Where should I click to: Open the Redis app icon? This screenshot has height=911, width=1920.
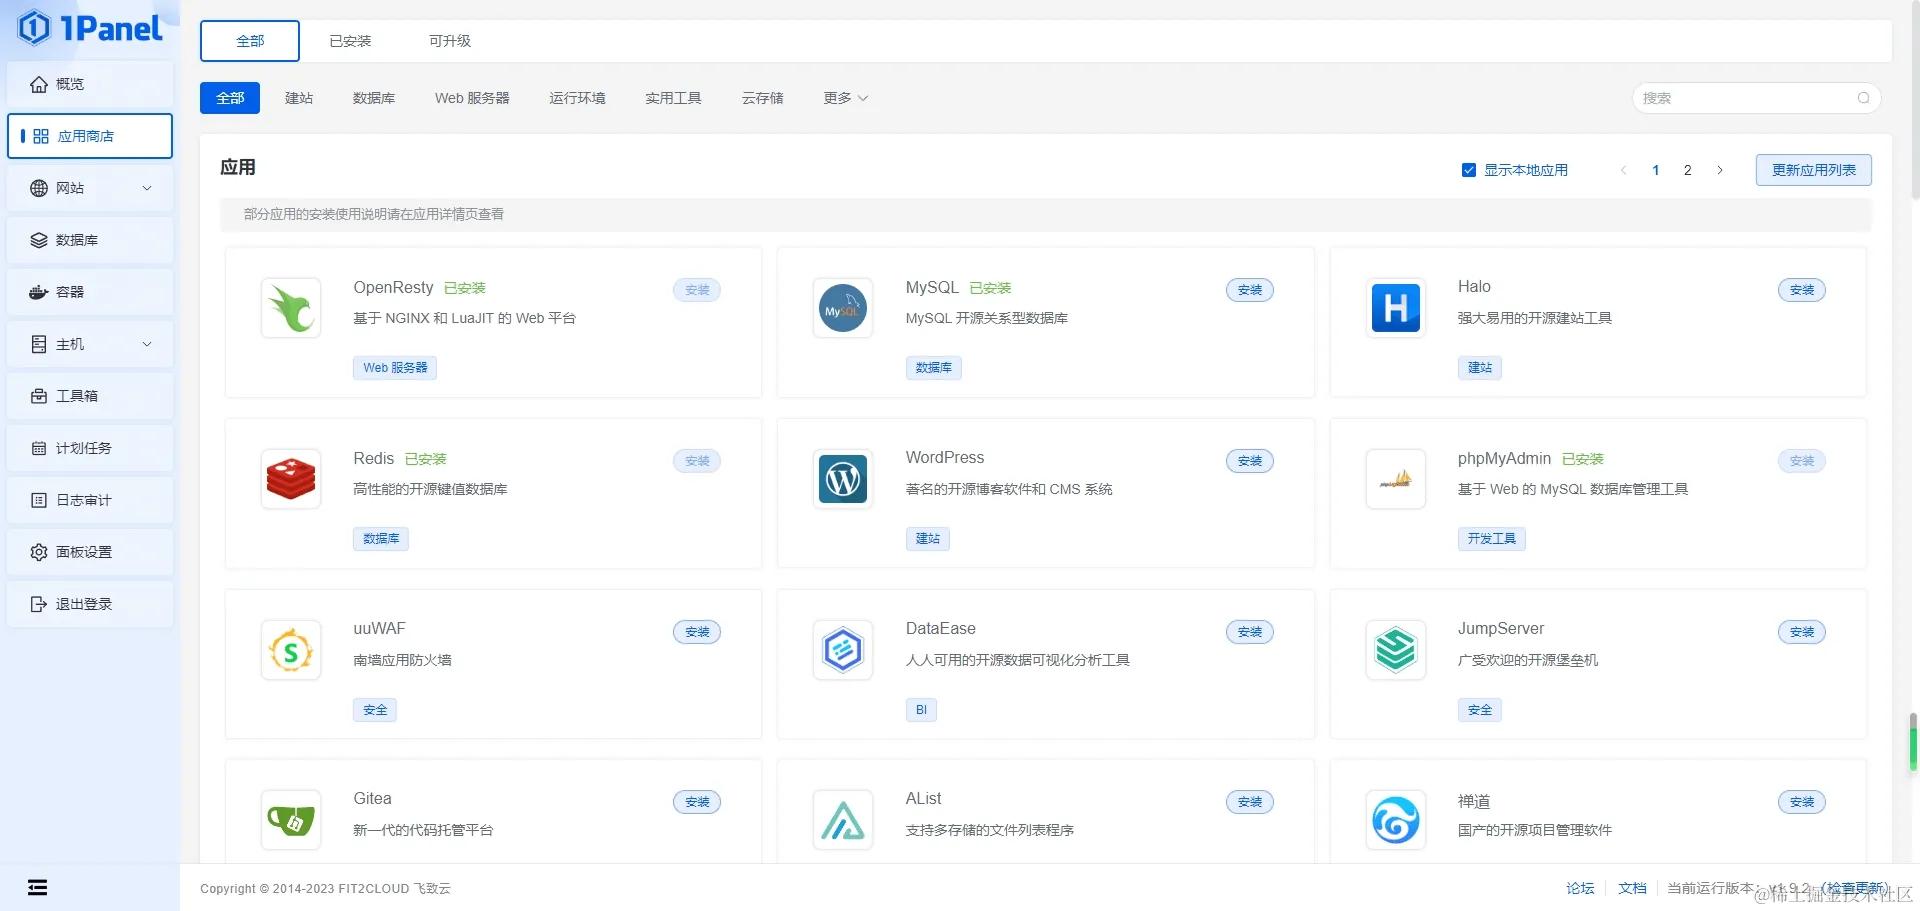[291, 479]
